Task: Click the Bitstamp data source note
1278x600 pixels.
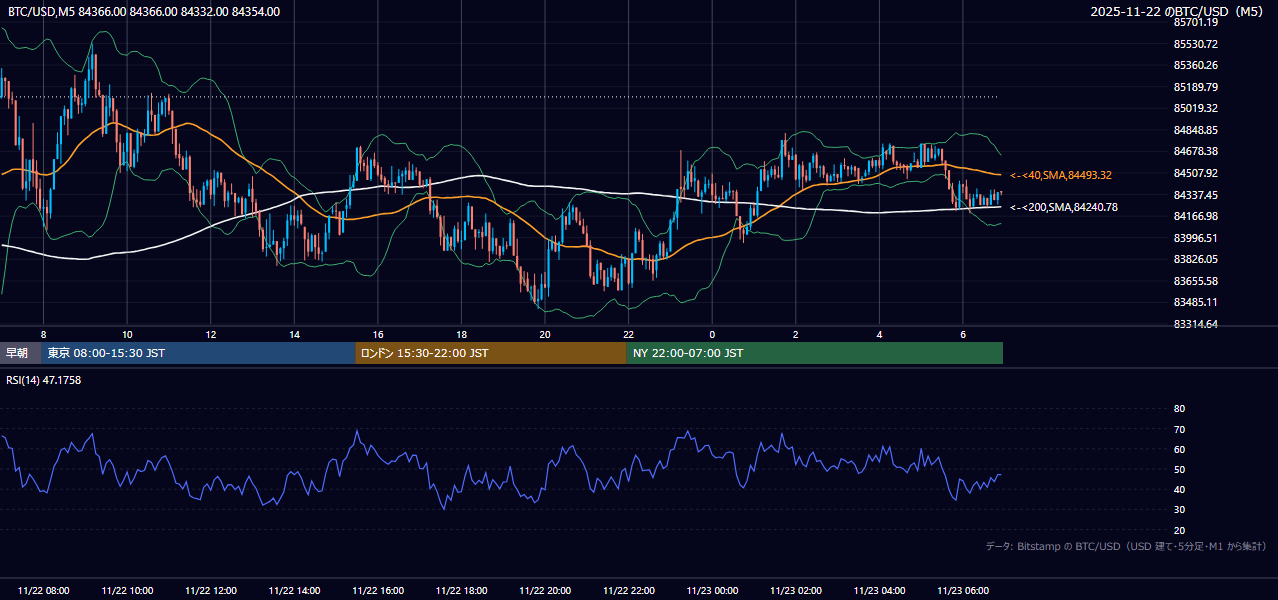Action: [x=1127, y=547]
